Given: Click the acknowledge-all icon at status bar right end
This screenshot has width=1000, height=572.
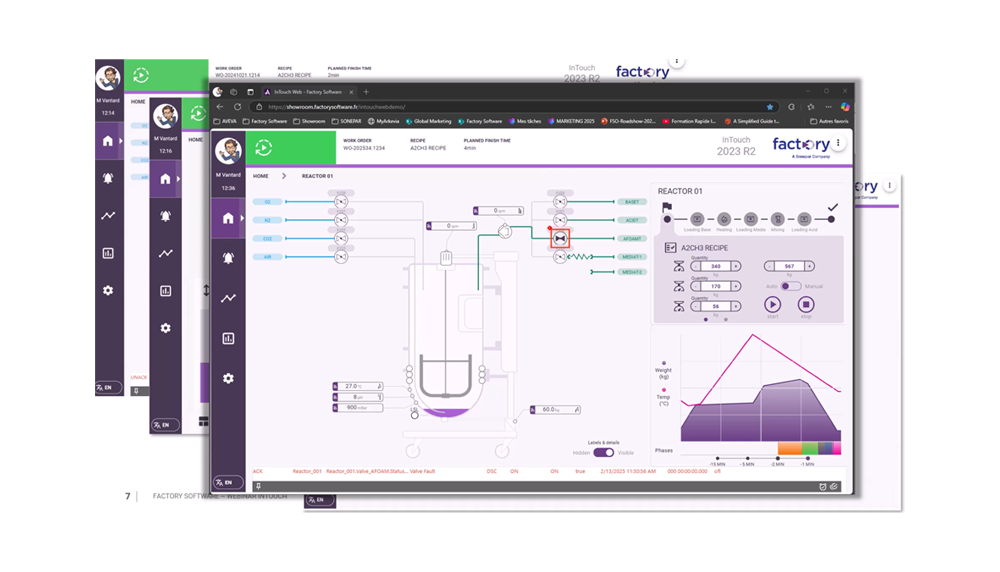Looking at the screenshot, I should pos(834,487).
